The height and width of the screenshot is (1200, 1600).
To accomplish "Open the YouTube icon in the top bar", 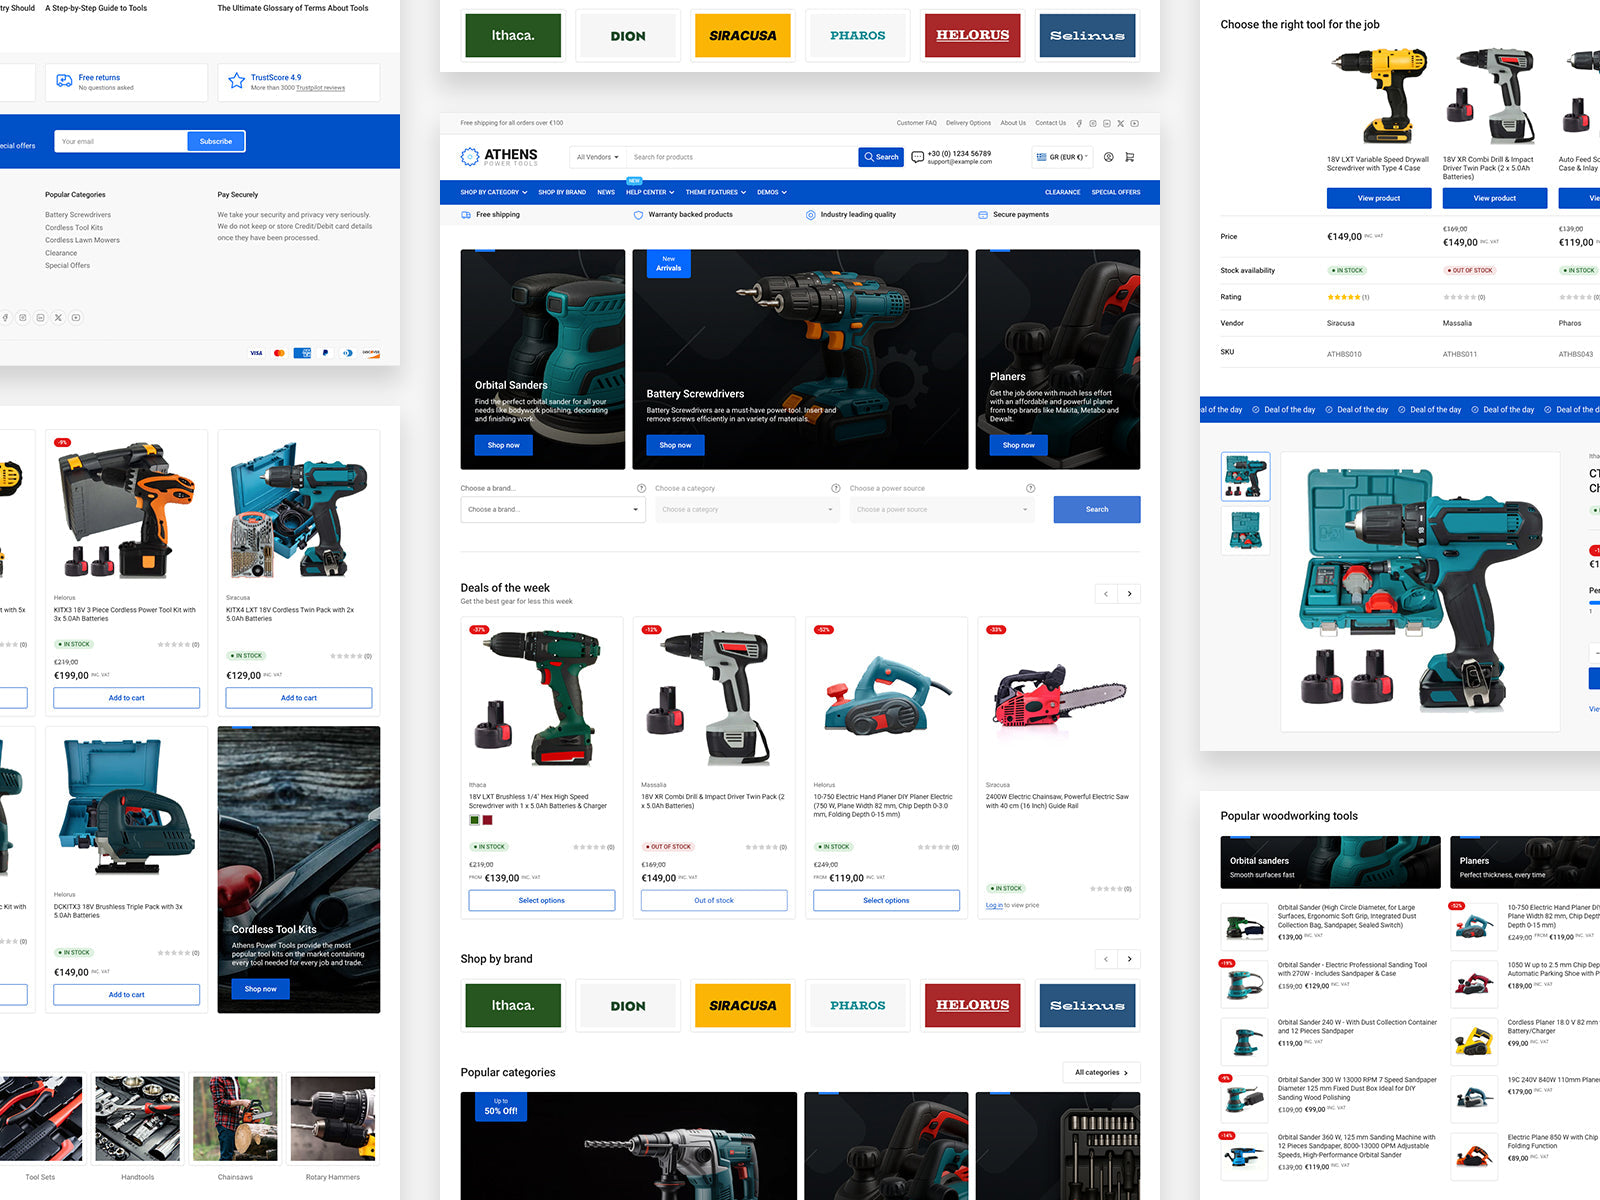I will click(1134, 123).
